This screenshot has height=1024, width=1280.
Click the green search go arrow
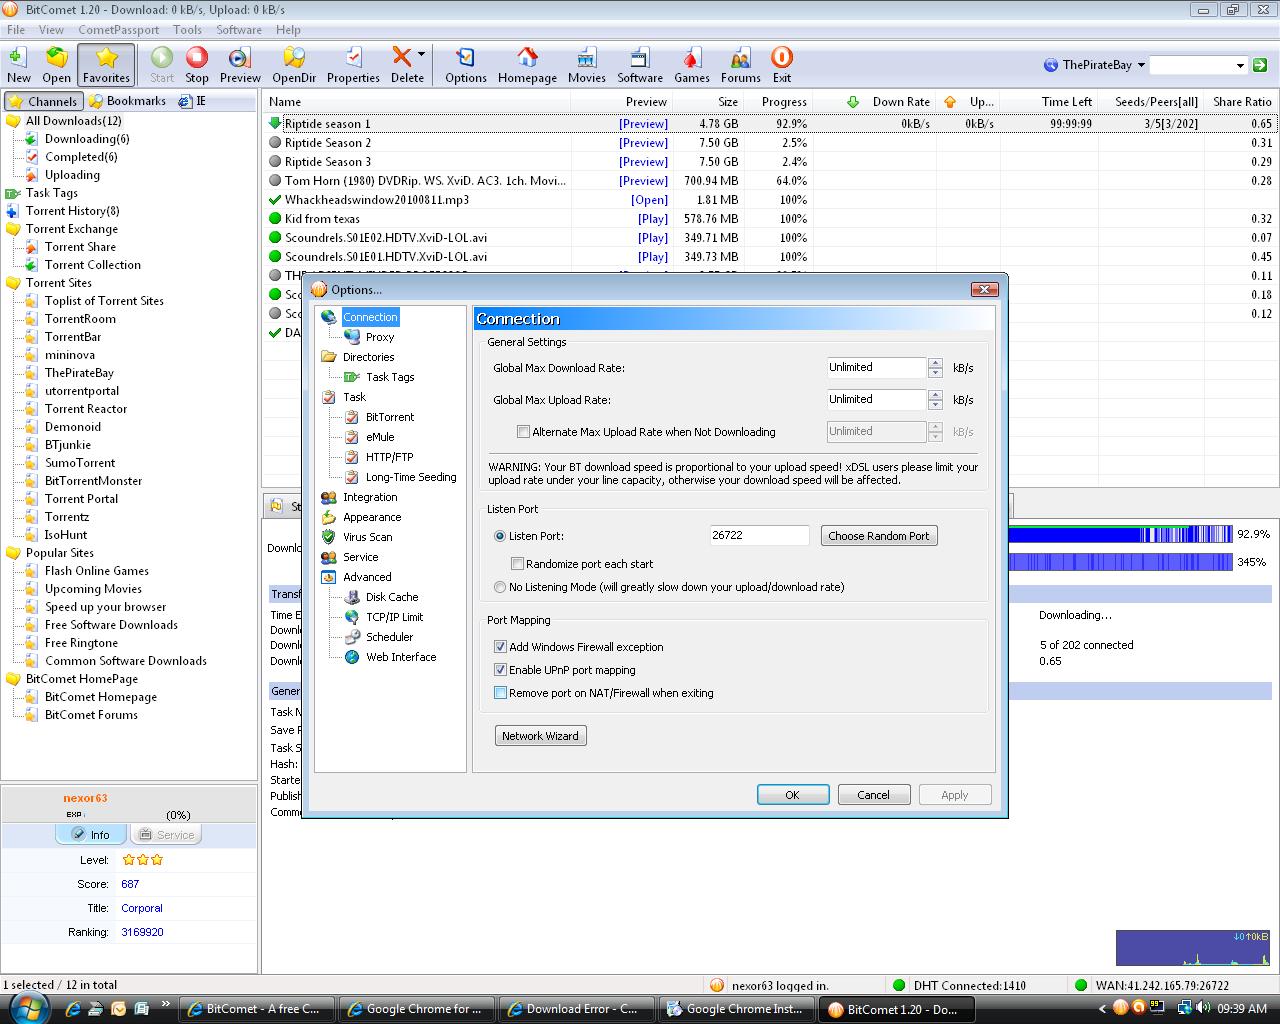point(1260,65)
